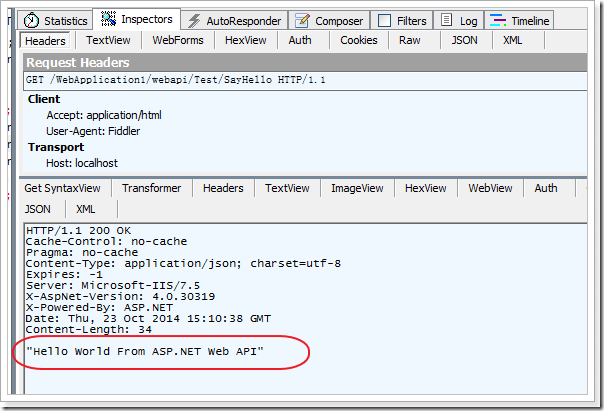Open the WebForms request tab
The image size is (604, 411).
(x=178, y=40)
